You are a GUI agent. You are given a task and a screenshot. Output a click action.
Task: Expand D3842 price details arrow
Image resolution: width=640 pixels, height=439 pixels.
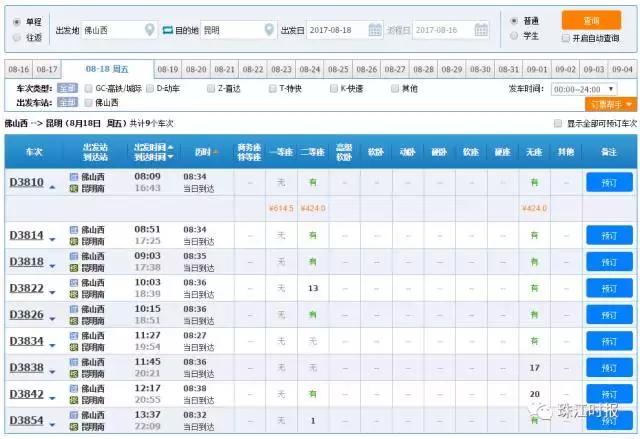52,398
